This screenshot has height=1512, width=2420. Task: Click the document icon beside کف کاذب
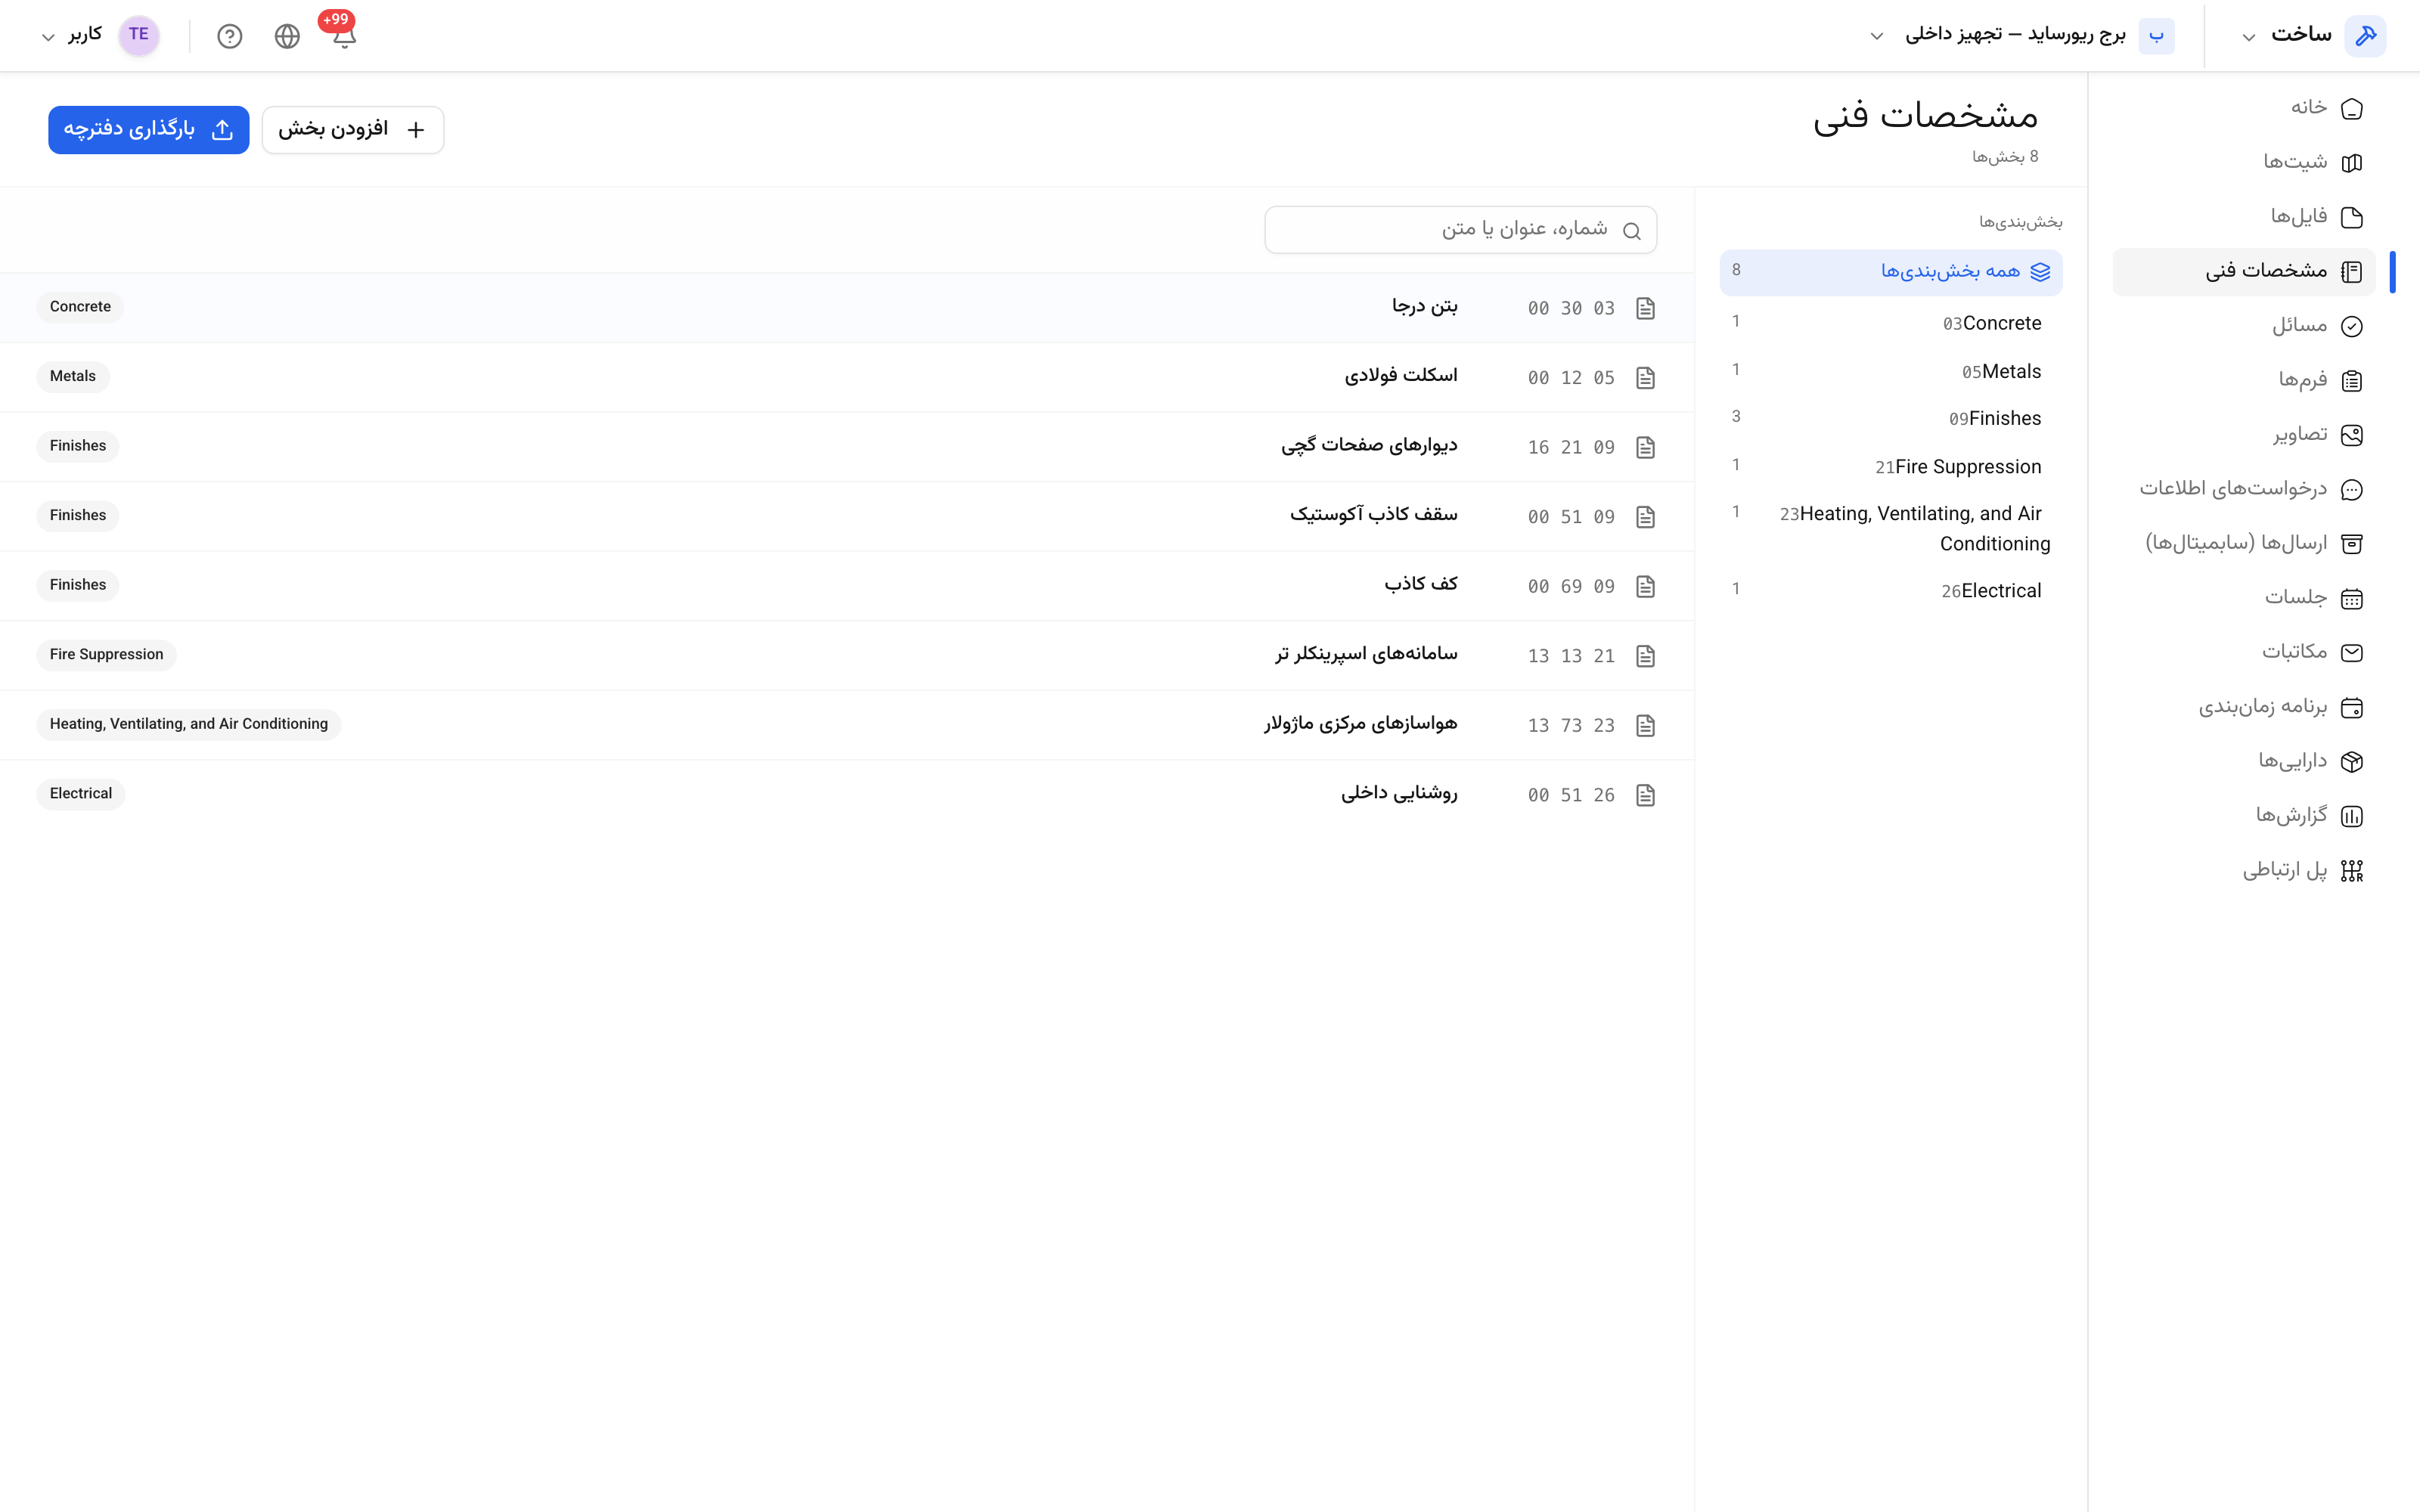click(x=1645, y=586)
